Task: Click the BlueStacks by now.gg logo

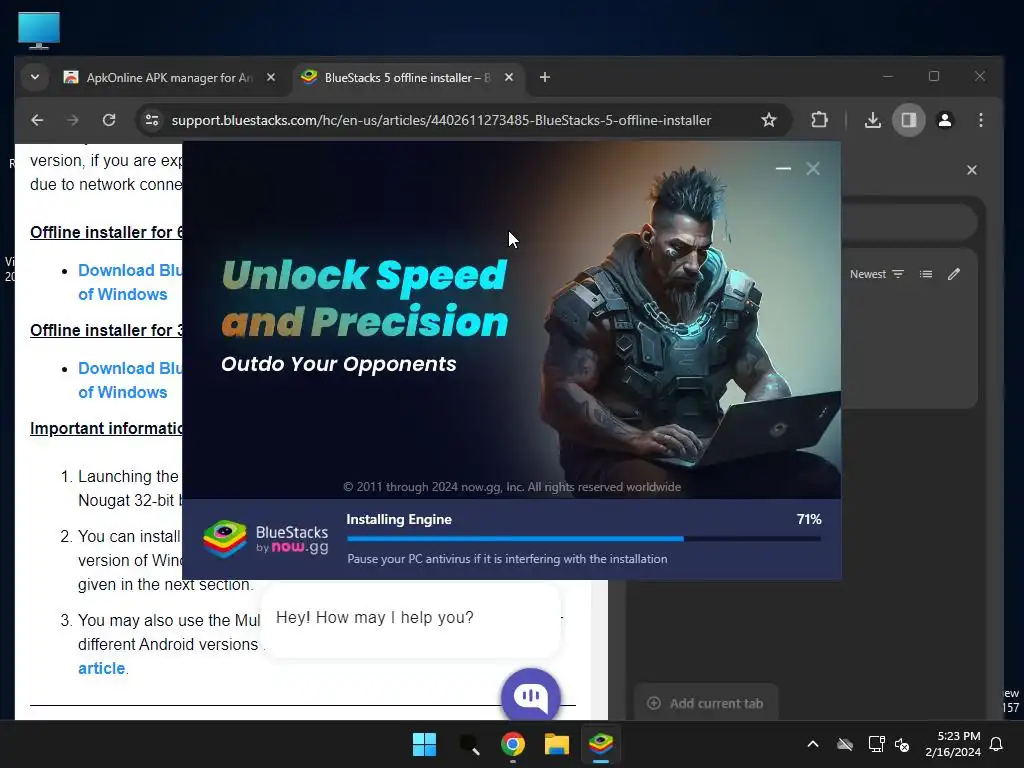Action: [x=266, y=539]
